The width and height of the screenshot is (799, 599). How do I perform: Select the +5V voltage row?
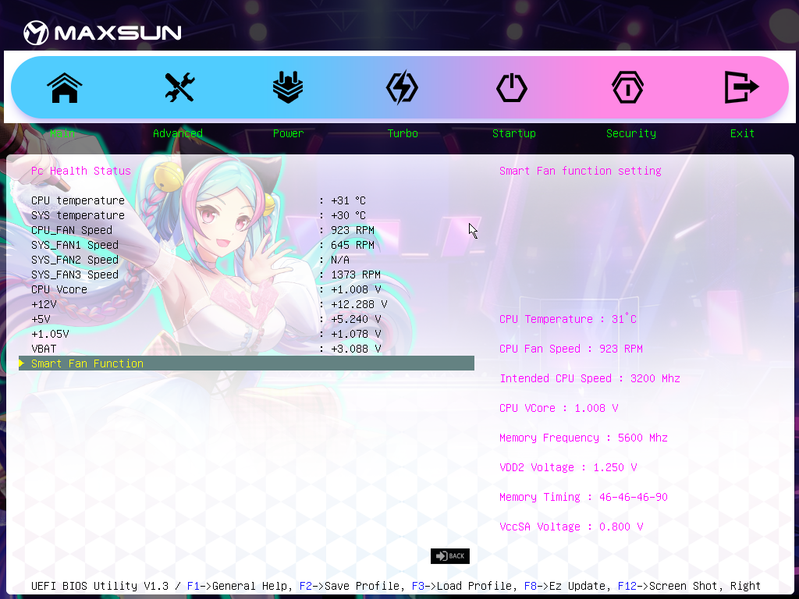click(247, 319)
